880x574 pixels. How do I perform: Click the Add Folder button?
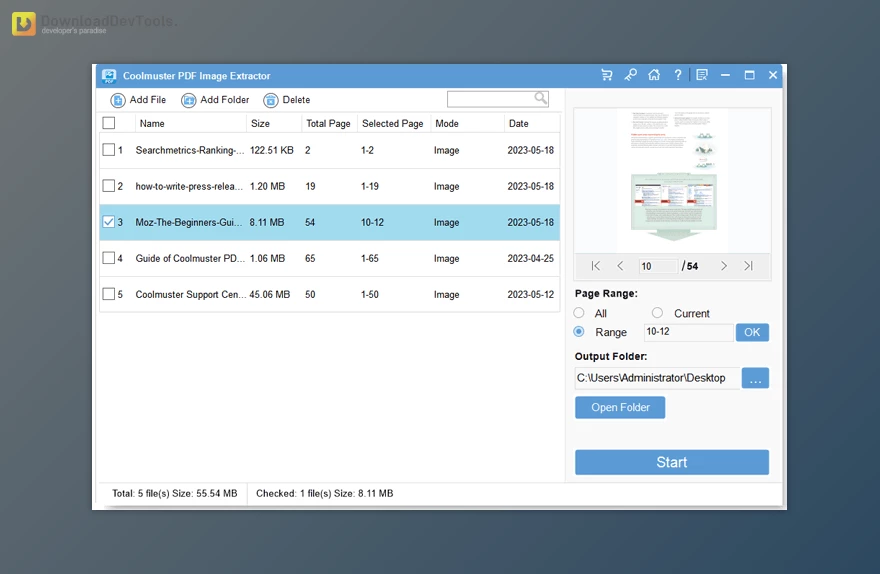pyautogui.click(x=215, y=100)
